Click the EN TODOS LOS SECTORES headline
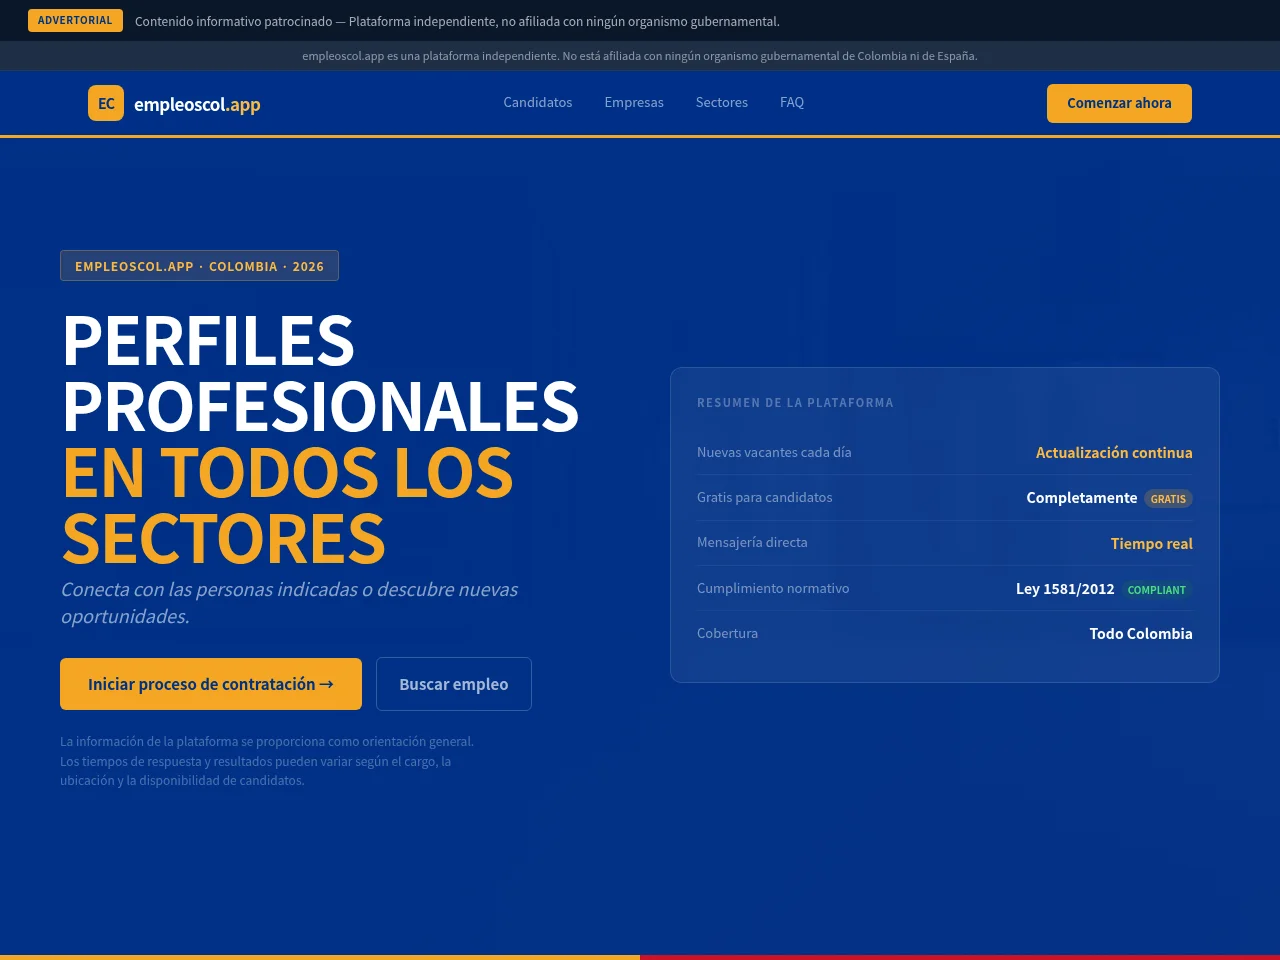The height and width of the screenshot is (960, 1280). pos(288,505)
